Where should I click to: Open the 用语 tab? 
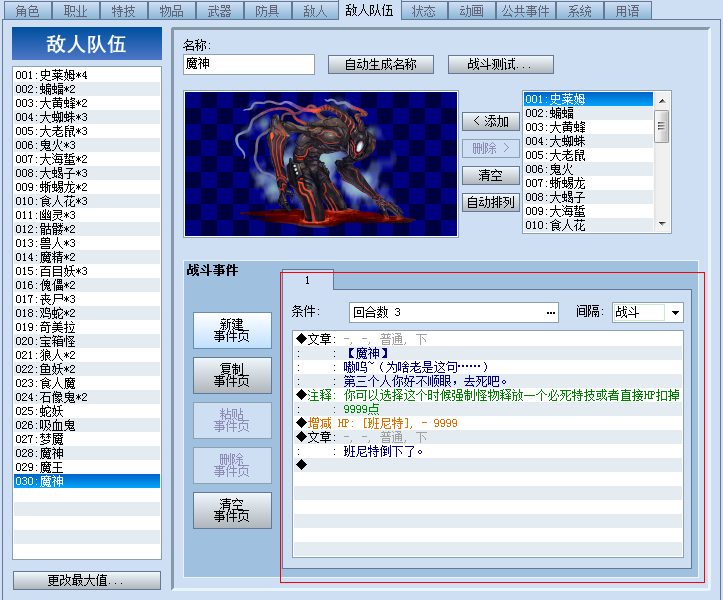point(628,10)
